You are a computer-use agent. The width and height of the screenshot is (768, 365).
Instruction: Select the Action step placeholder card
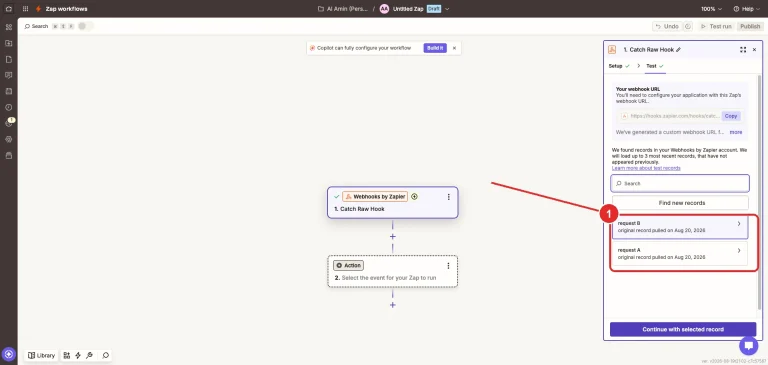pyautogui.click(x=392, y=271)
